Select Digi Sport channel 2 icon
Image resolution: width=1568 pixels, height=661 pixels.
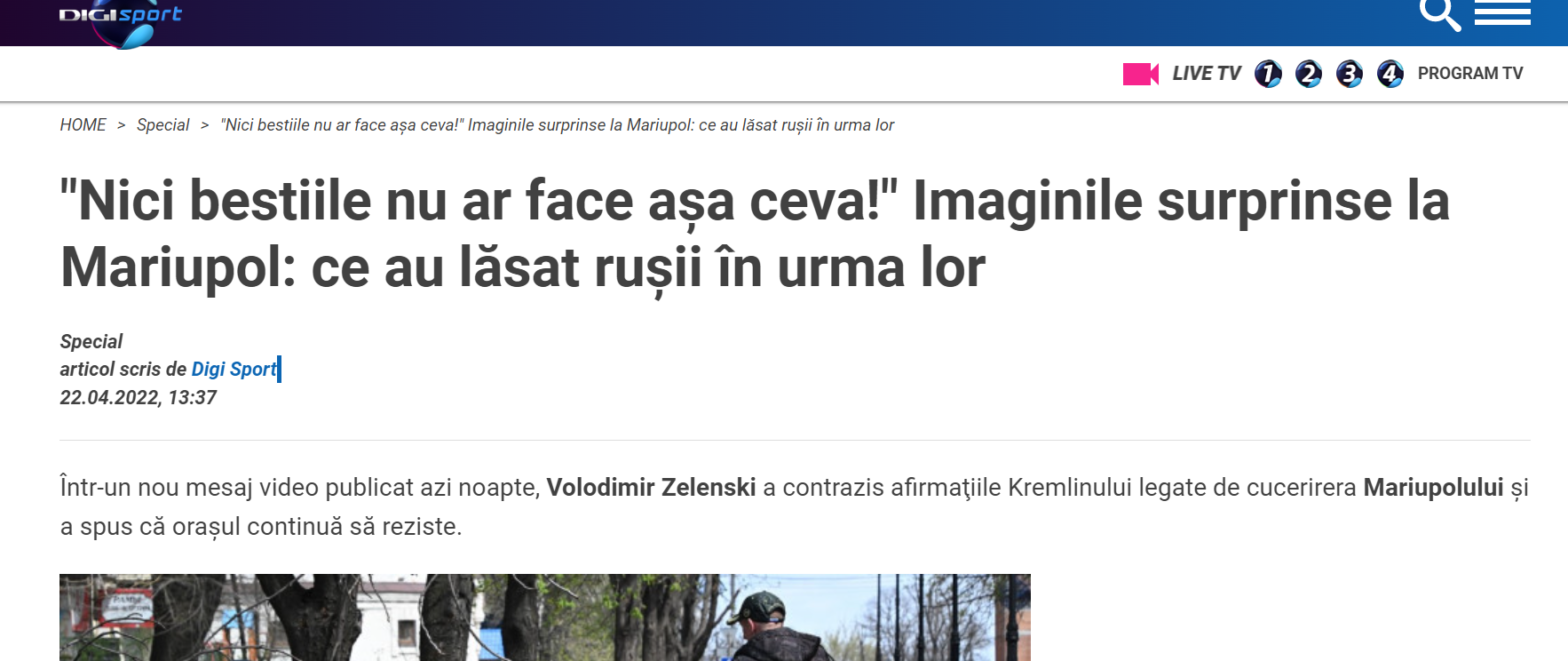pos(1308,74)
